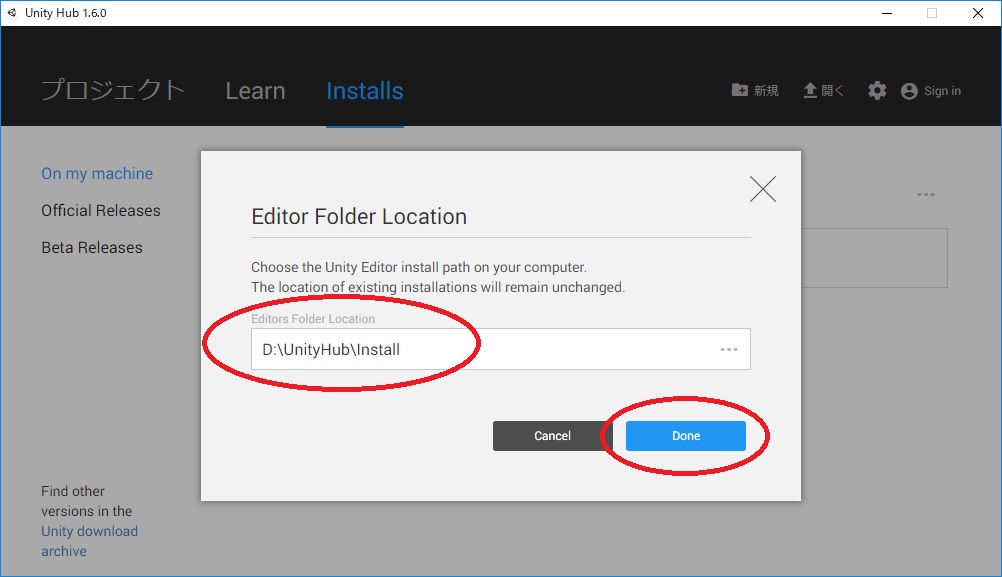Click the open project upload icon

(x=810, y=91)
